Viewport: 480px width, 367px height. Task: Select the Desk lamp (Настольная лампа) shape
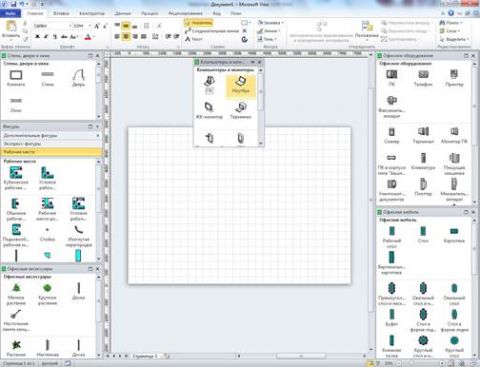(x=16, y=321)
